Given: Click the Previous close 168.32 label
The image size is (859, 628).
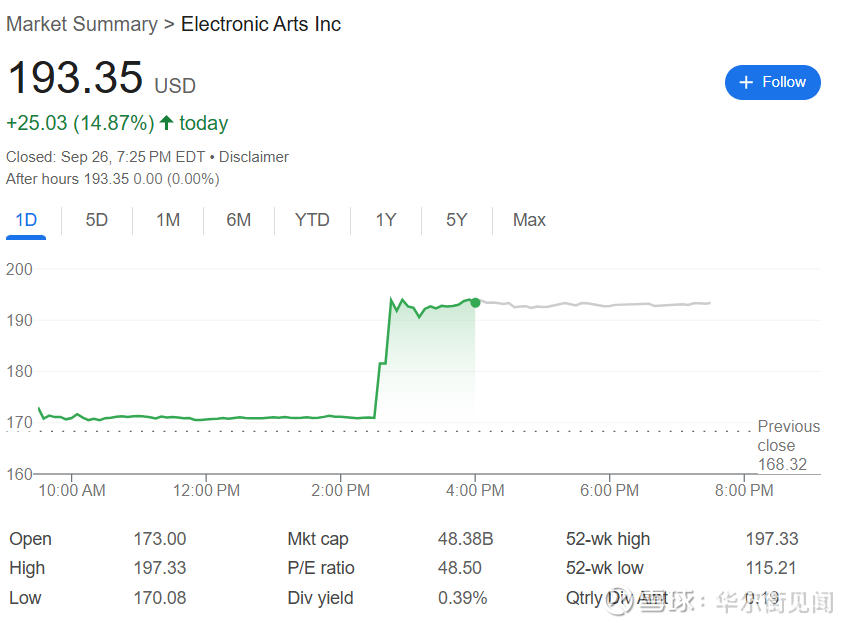Looking at the screenshot, I should point(787,445).
